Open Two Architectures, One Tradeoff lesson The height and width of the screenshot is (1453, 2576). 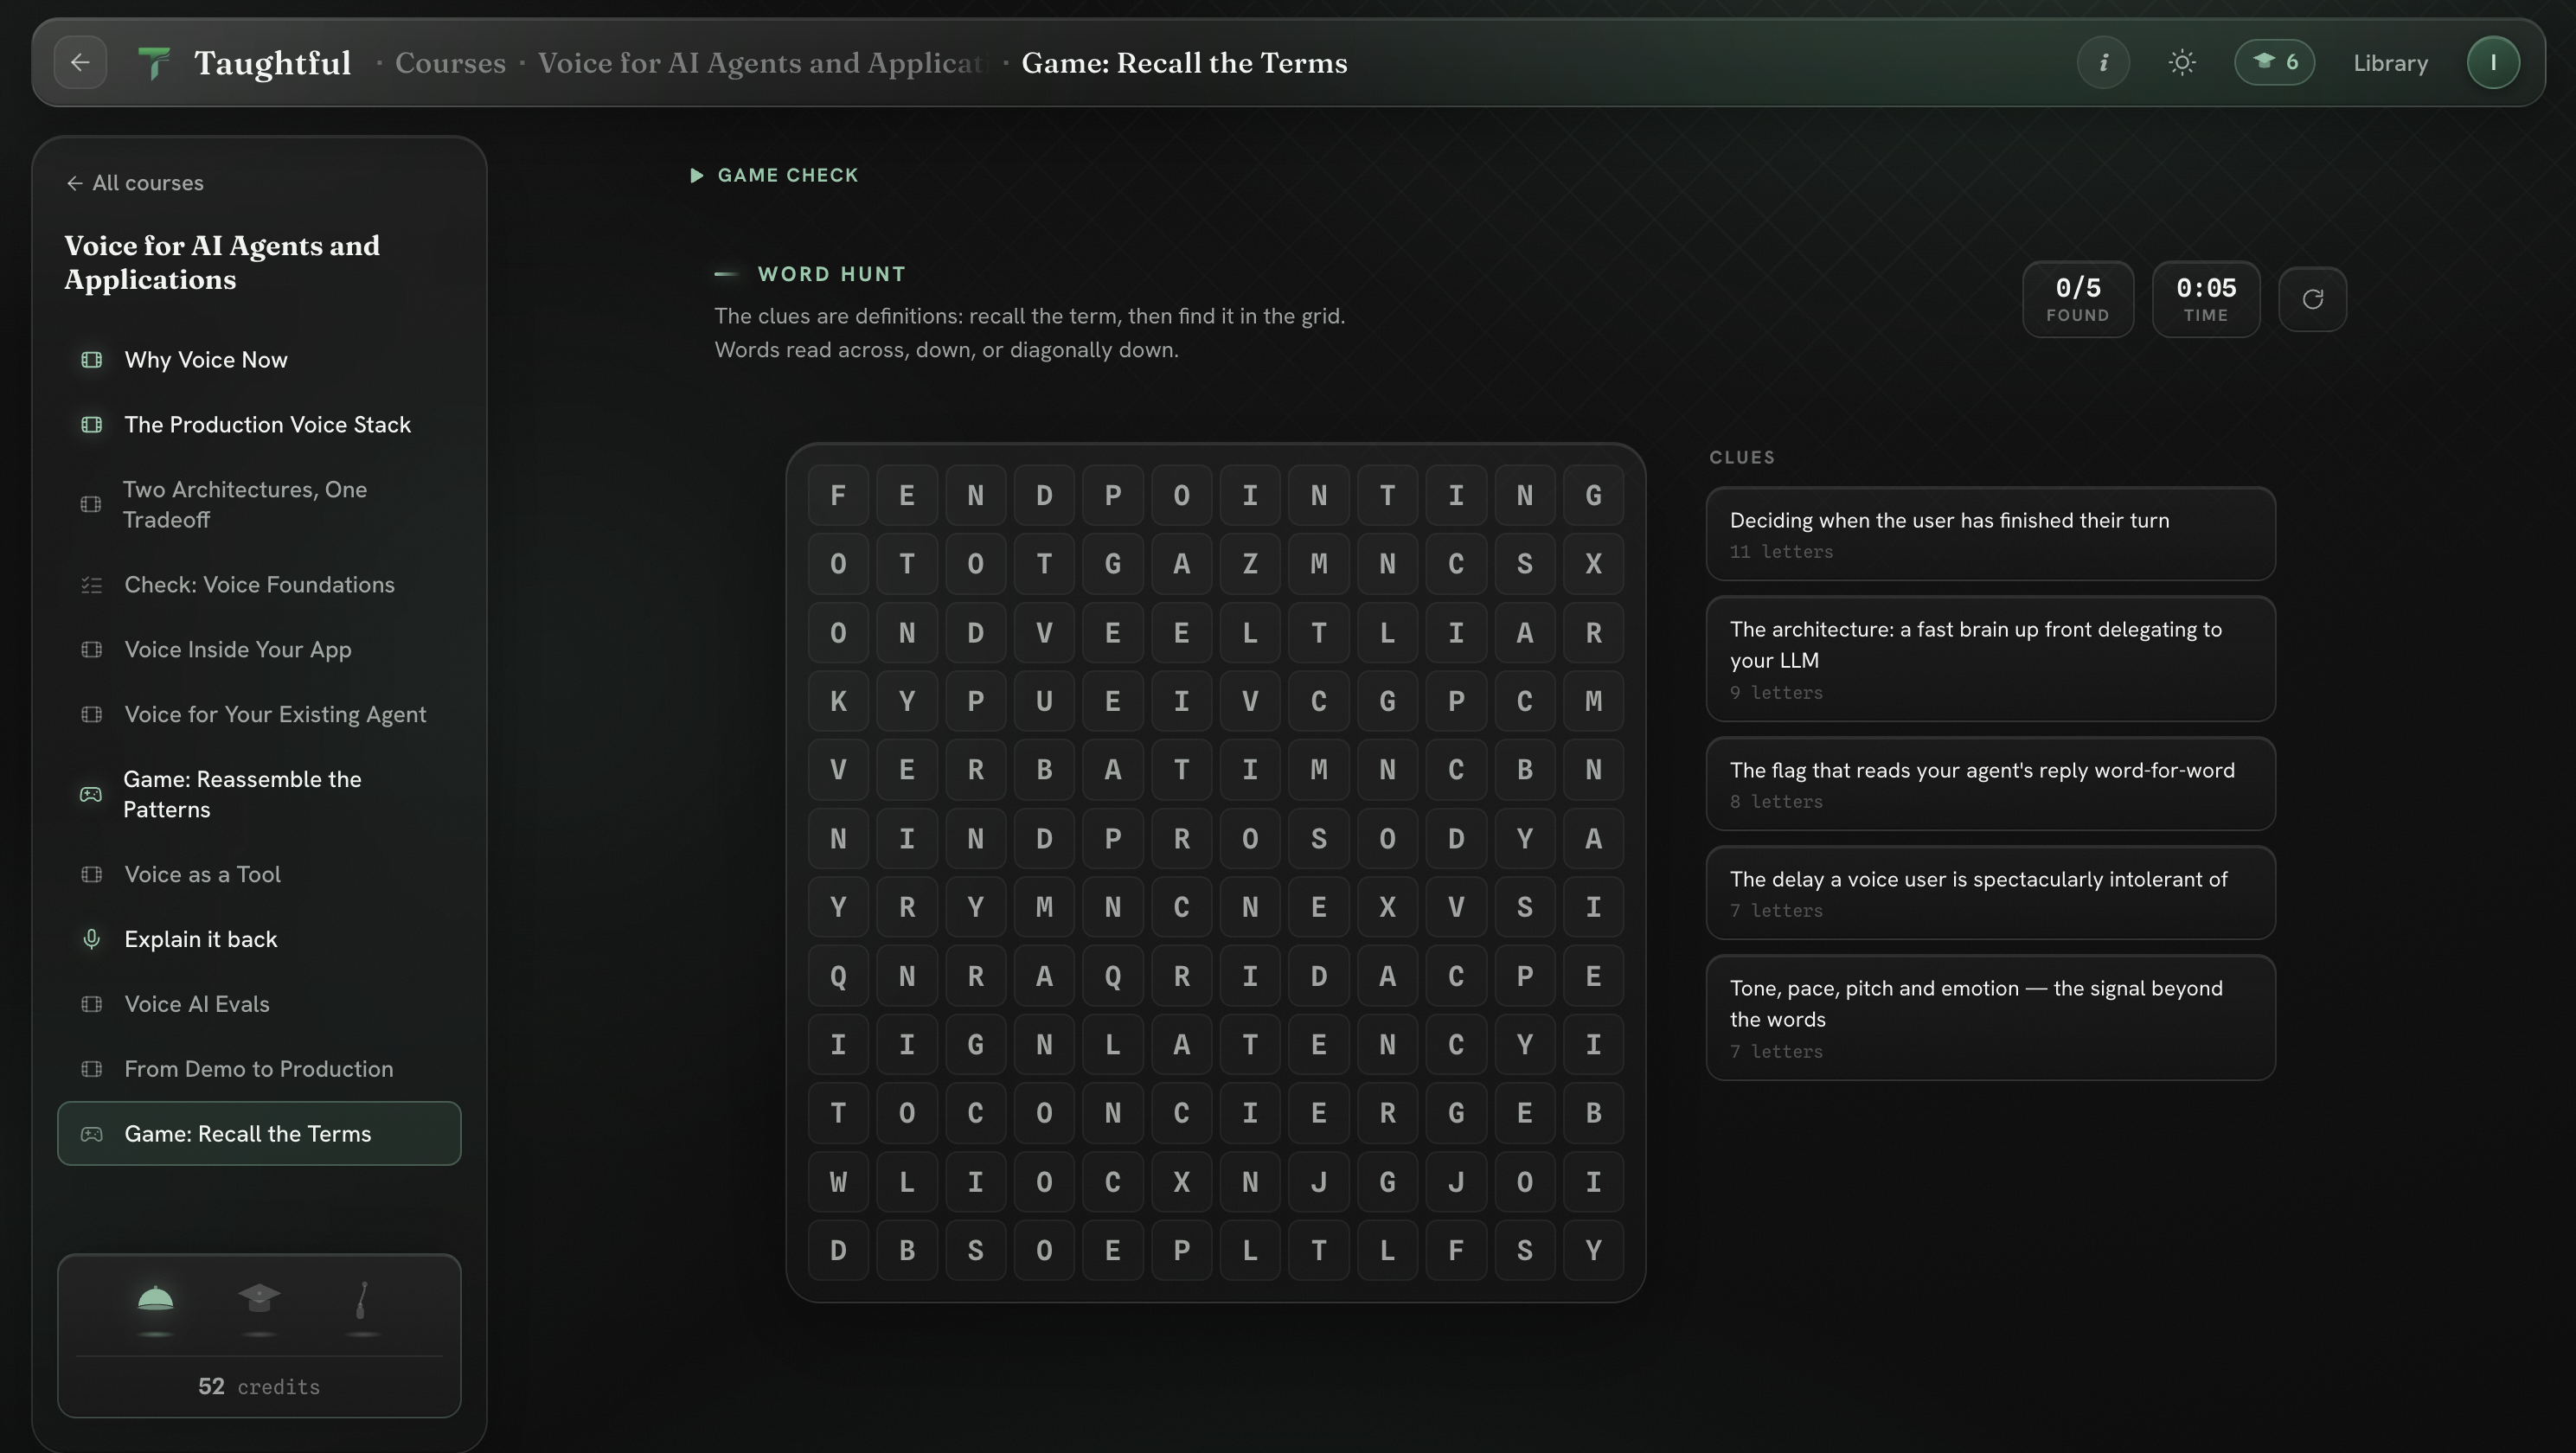(259, 505)
